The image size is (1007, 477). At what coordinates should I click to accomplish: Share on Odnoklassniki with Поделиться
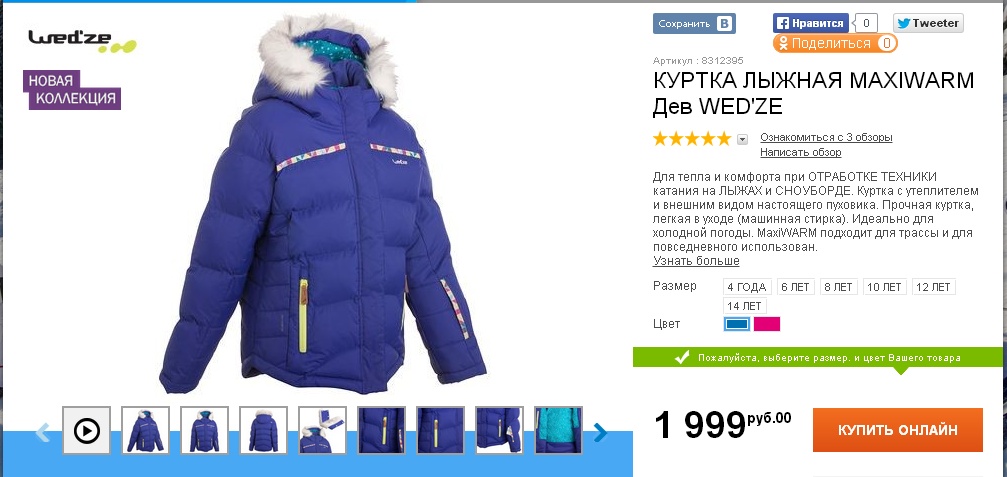point(835,43)
